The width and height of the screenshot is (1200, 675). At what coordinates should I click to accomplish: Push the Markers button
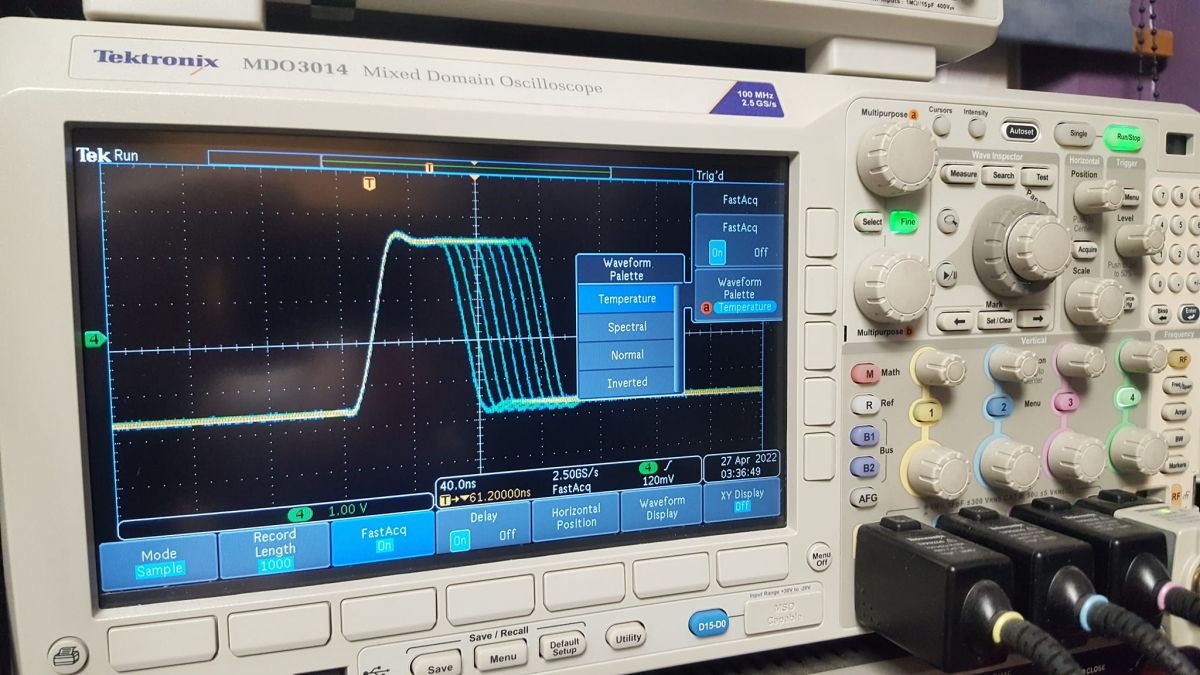1177,464
